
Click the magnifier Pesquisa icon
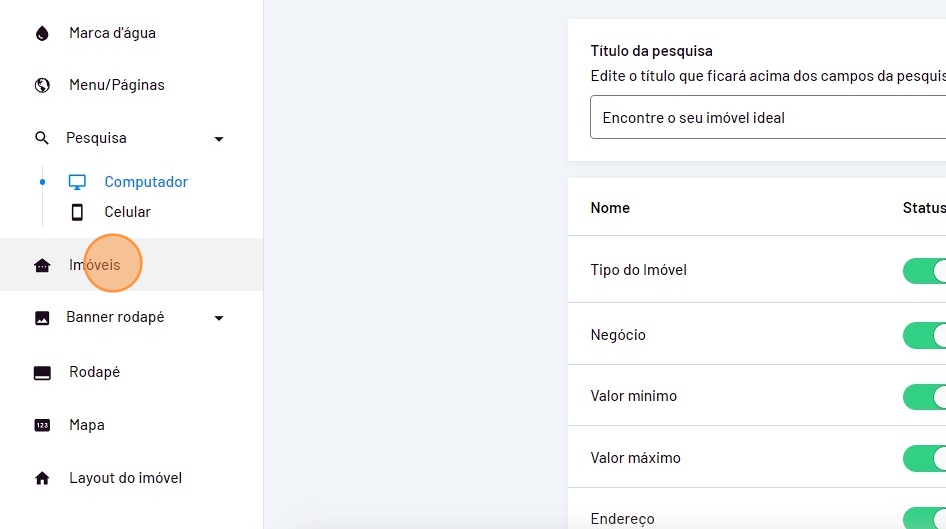click(x=42, y=138)
